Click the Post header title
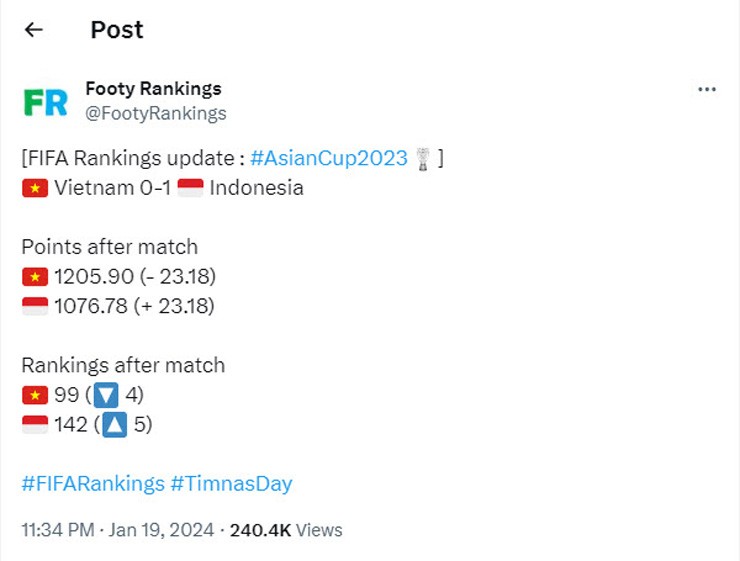 coord(117,30)
